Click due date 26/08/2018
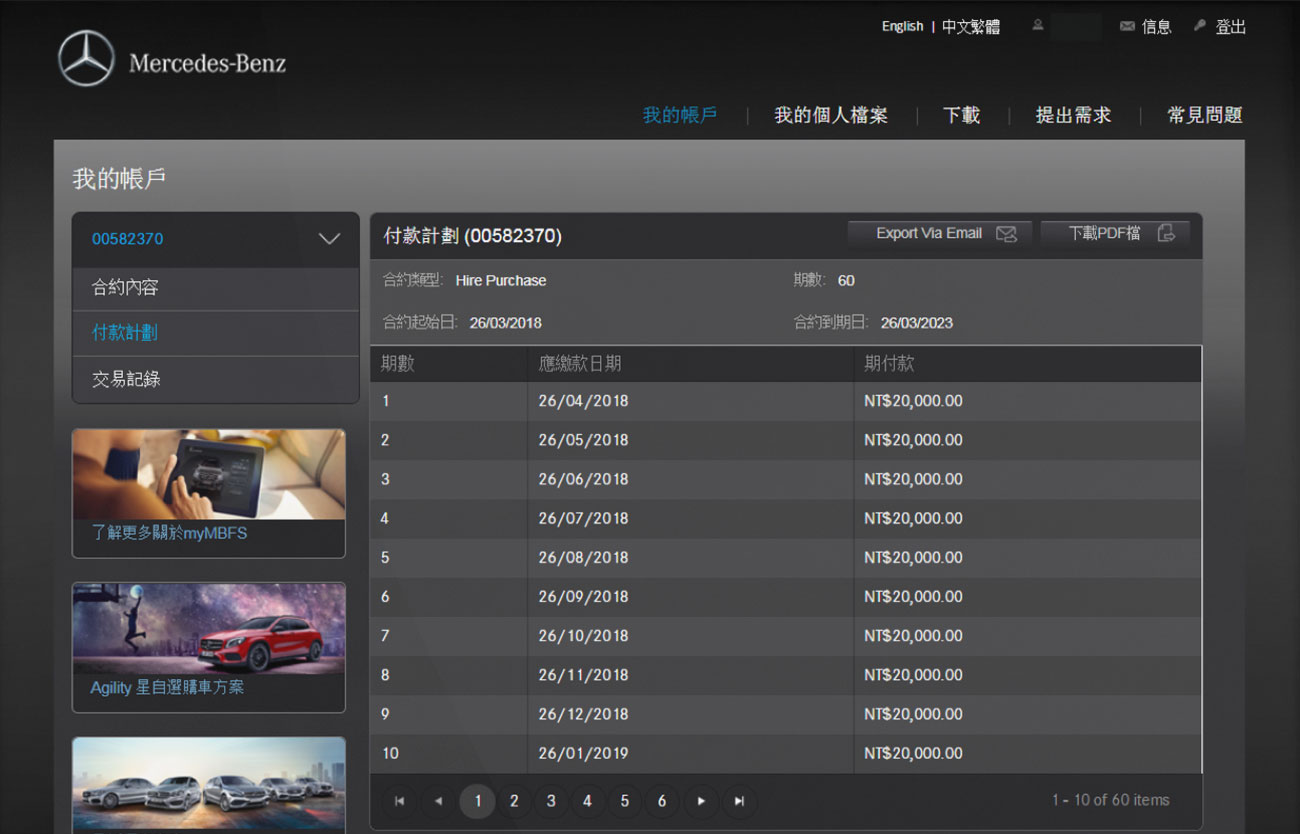This screenshot has width=1300, height=834. pos(583,557)
